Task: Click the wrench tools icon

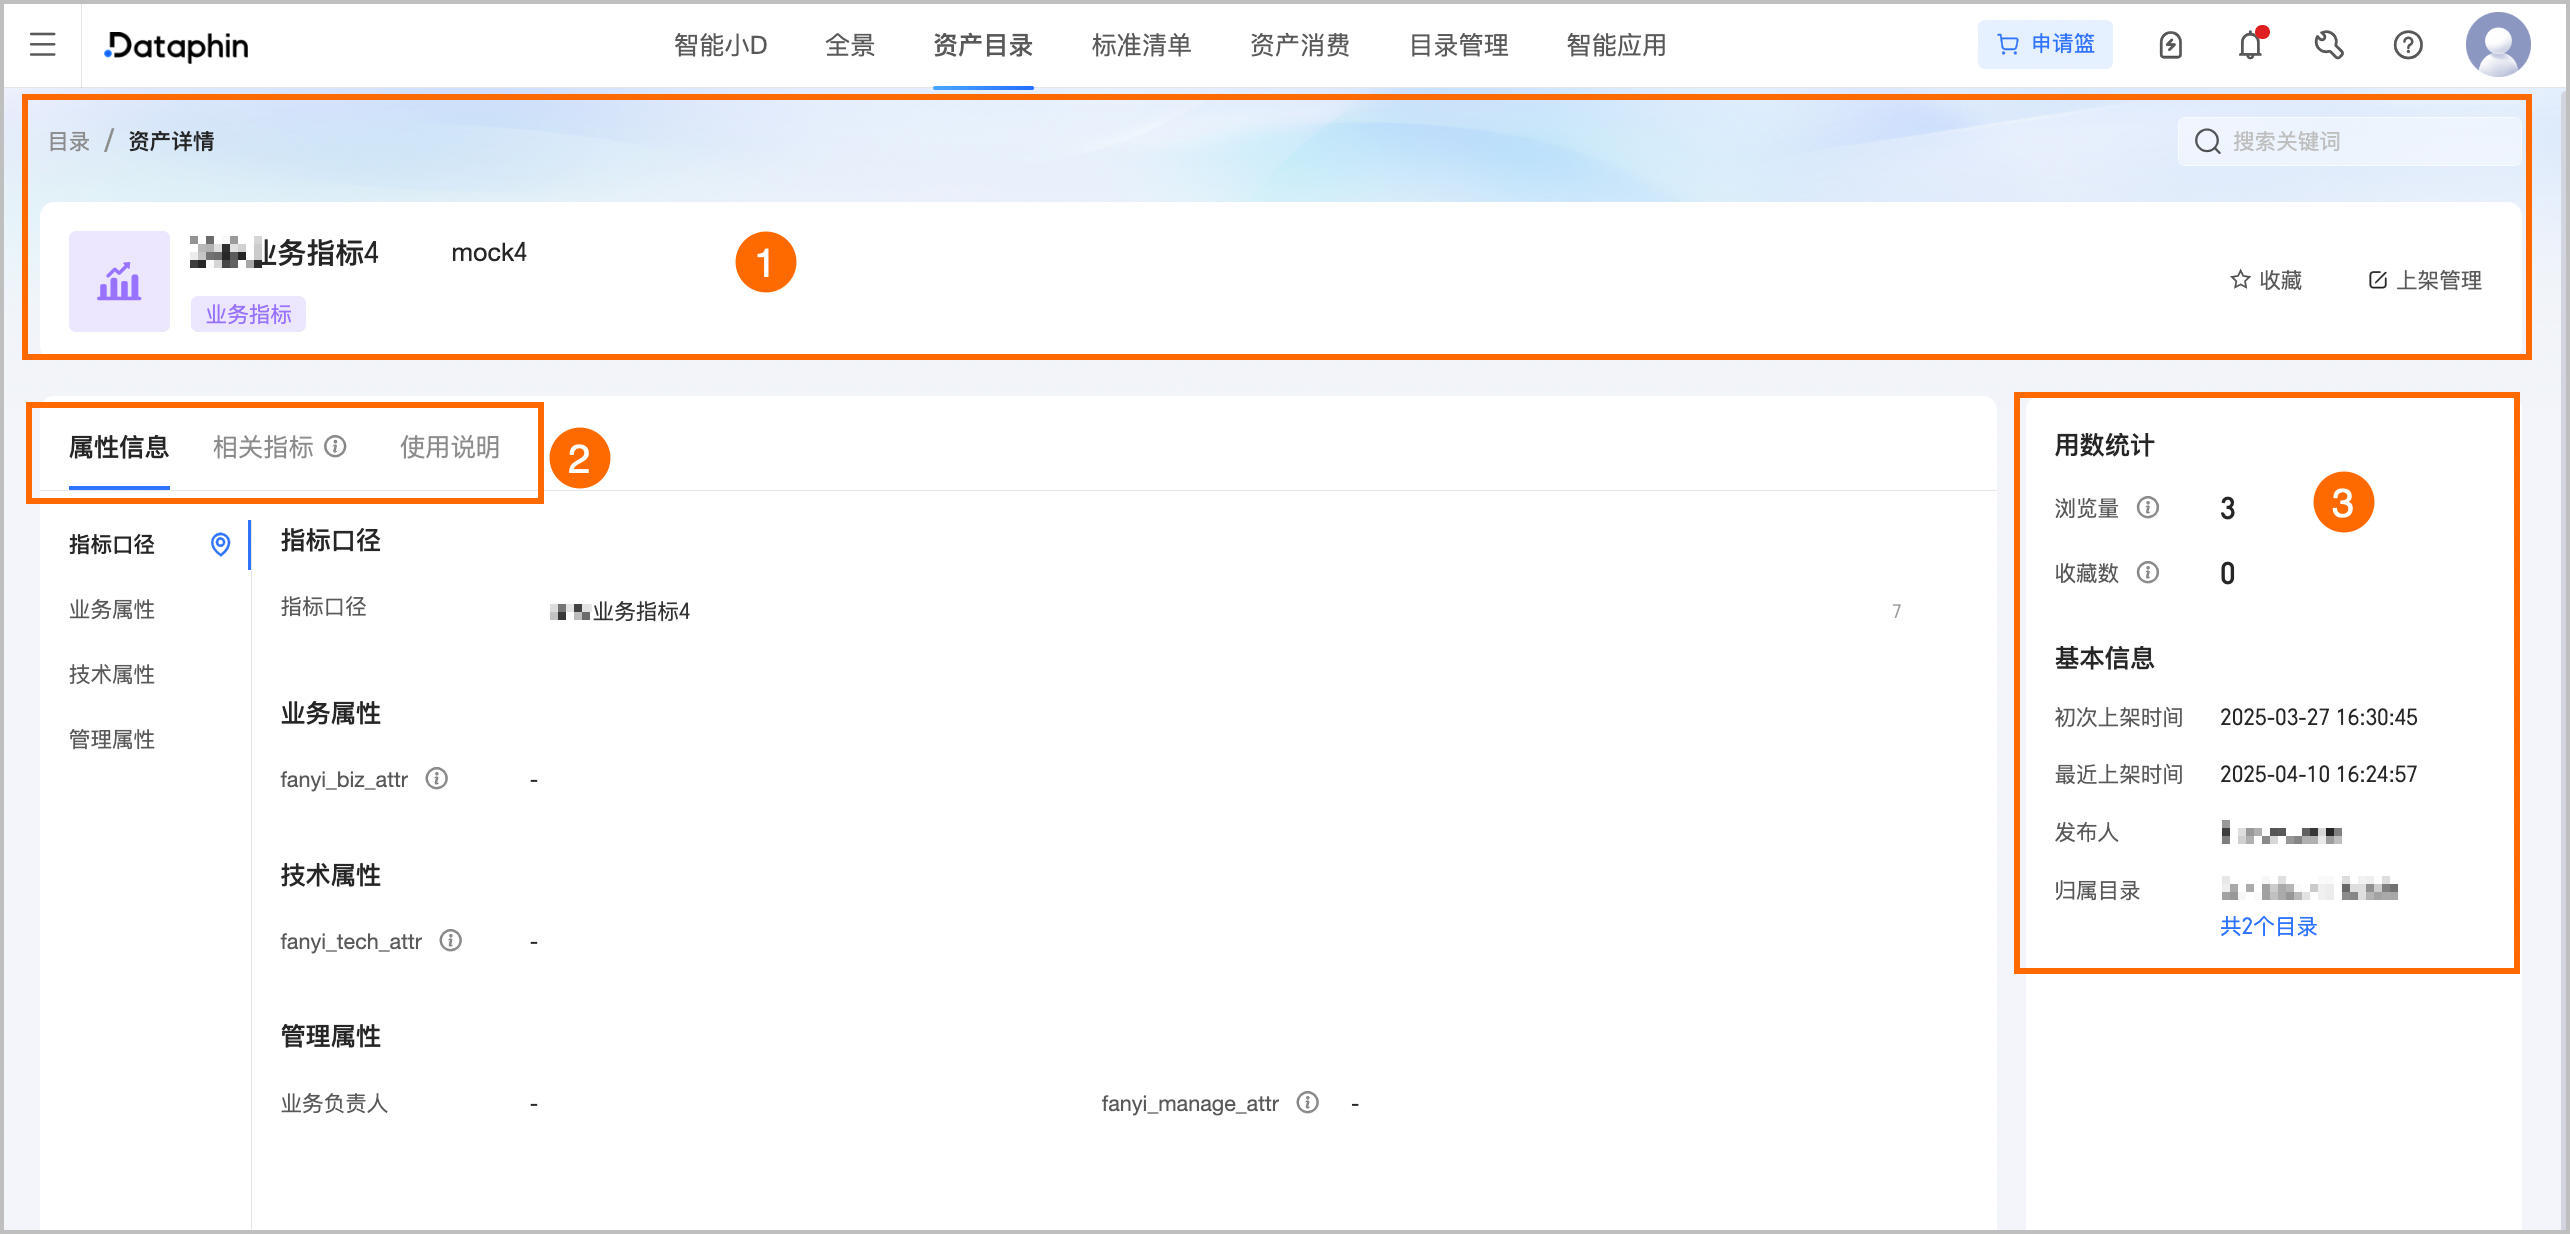Action: click(2329, 45)
